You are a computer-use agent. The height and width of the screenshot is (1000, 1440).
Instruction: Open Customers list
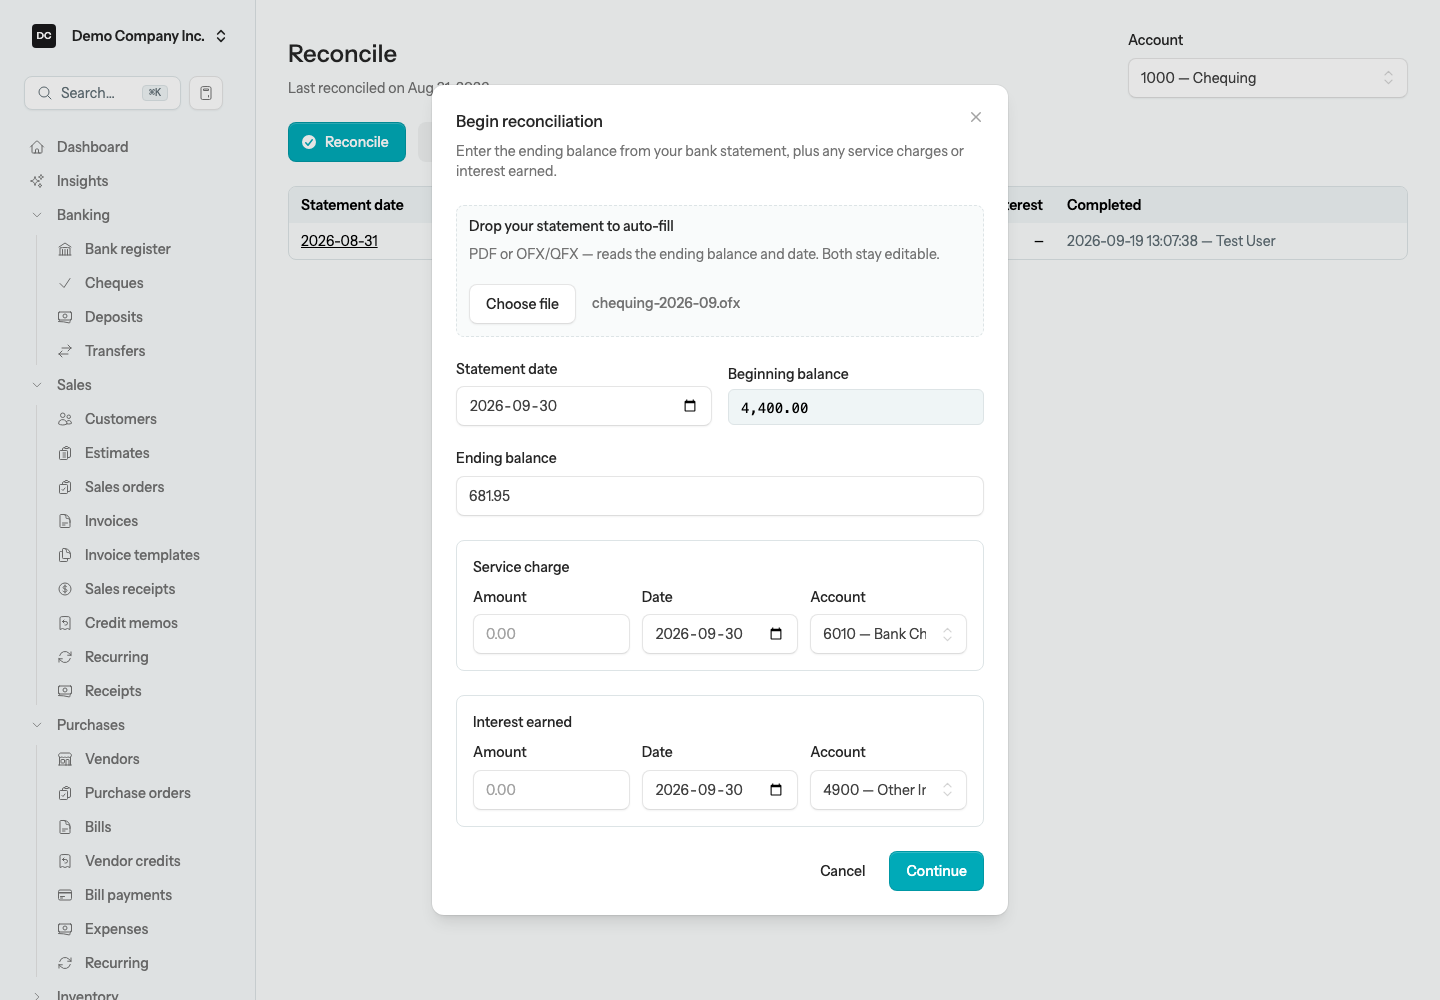point(120,419)
